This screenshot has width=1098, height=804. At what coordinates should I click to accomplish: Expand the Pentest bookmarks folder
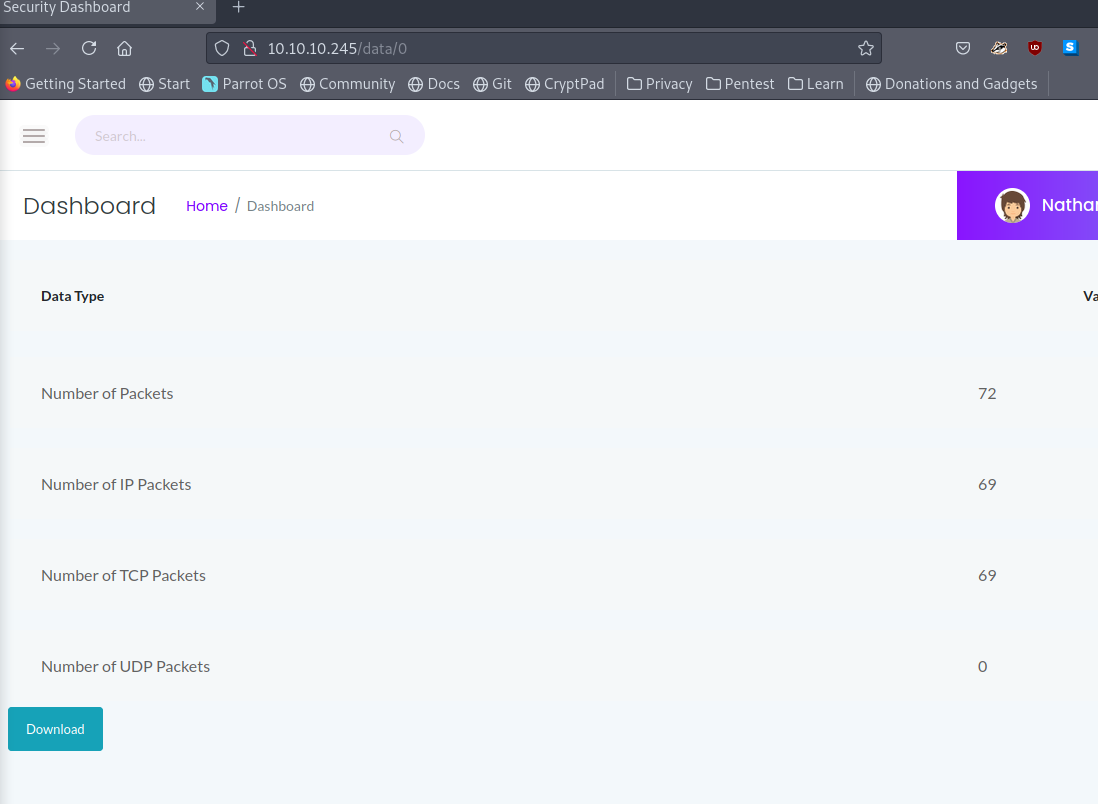tap(740, 84)
